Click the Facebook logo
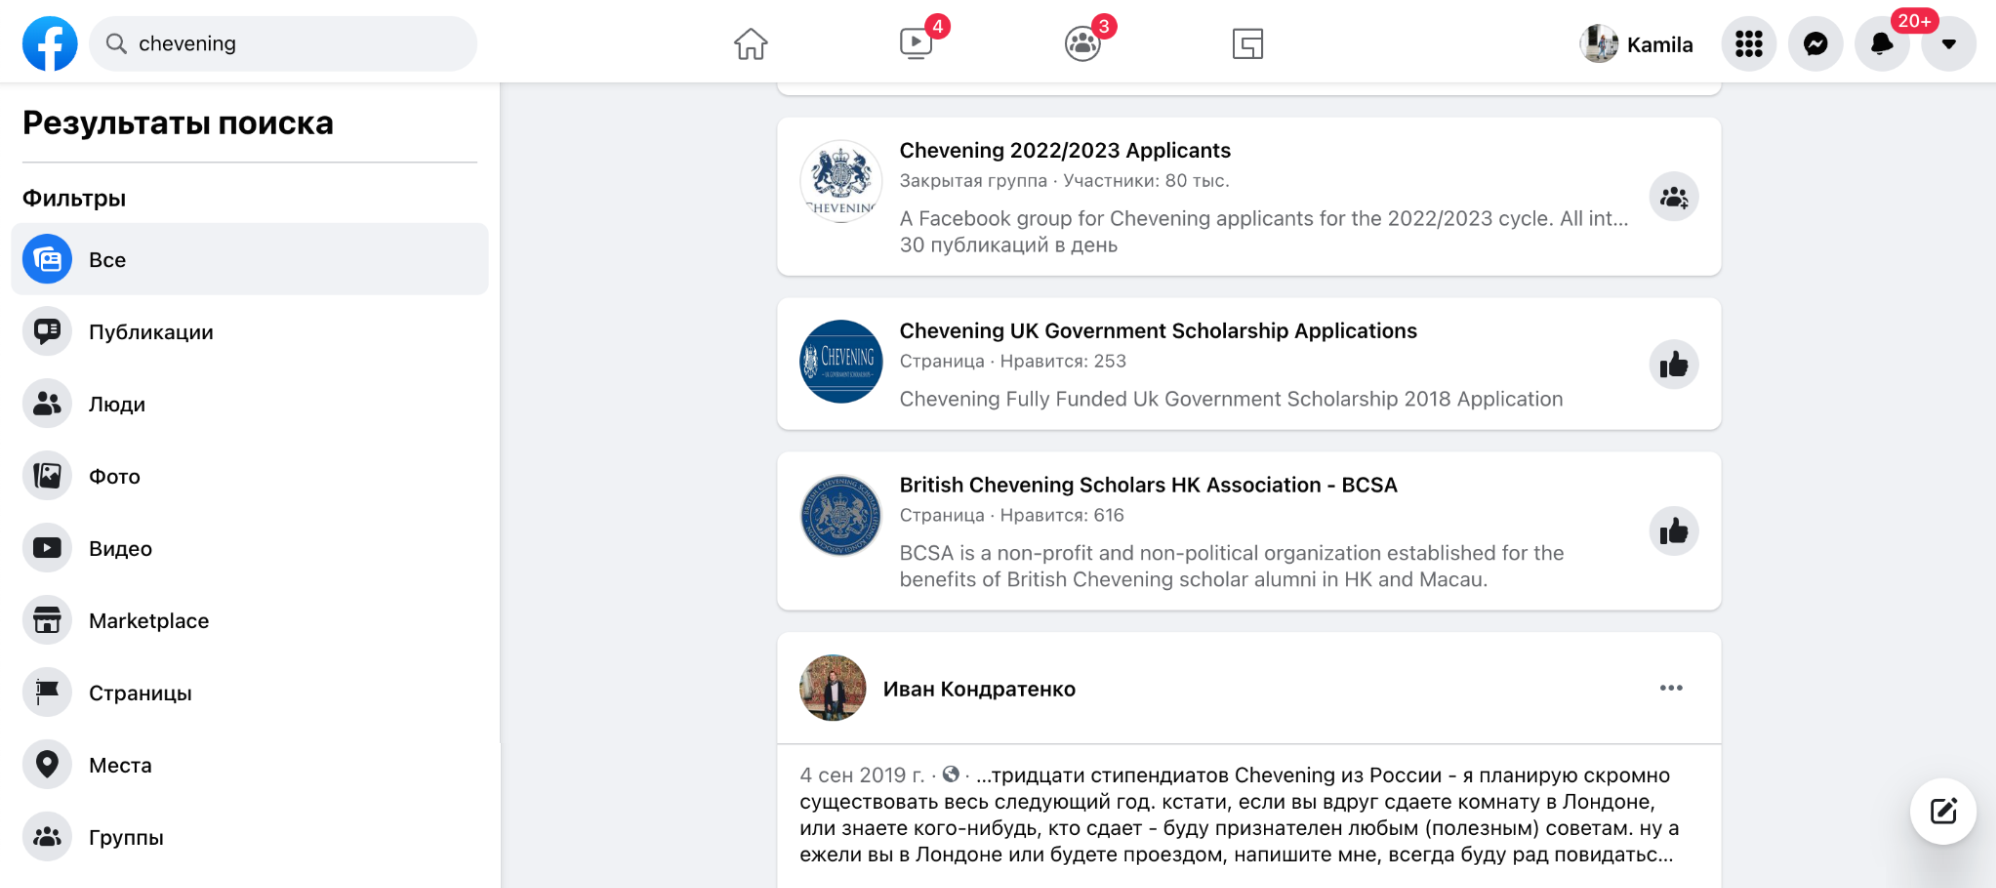The height and width of the screenshot is (888, 1996). point(50,44)
